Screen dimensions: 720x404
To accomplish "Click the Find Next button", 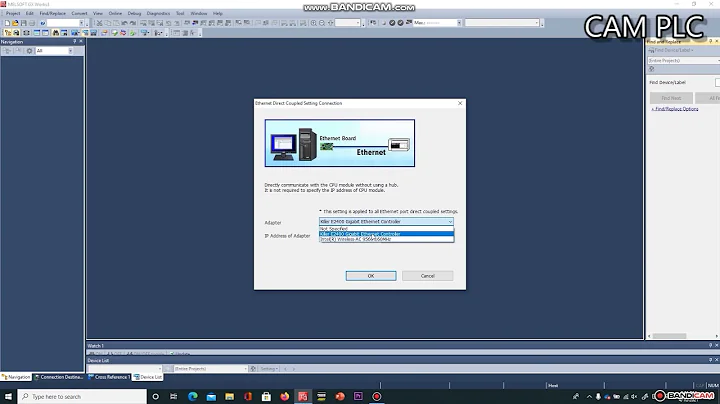I will click(x=671, y=98).
